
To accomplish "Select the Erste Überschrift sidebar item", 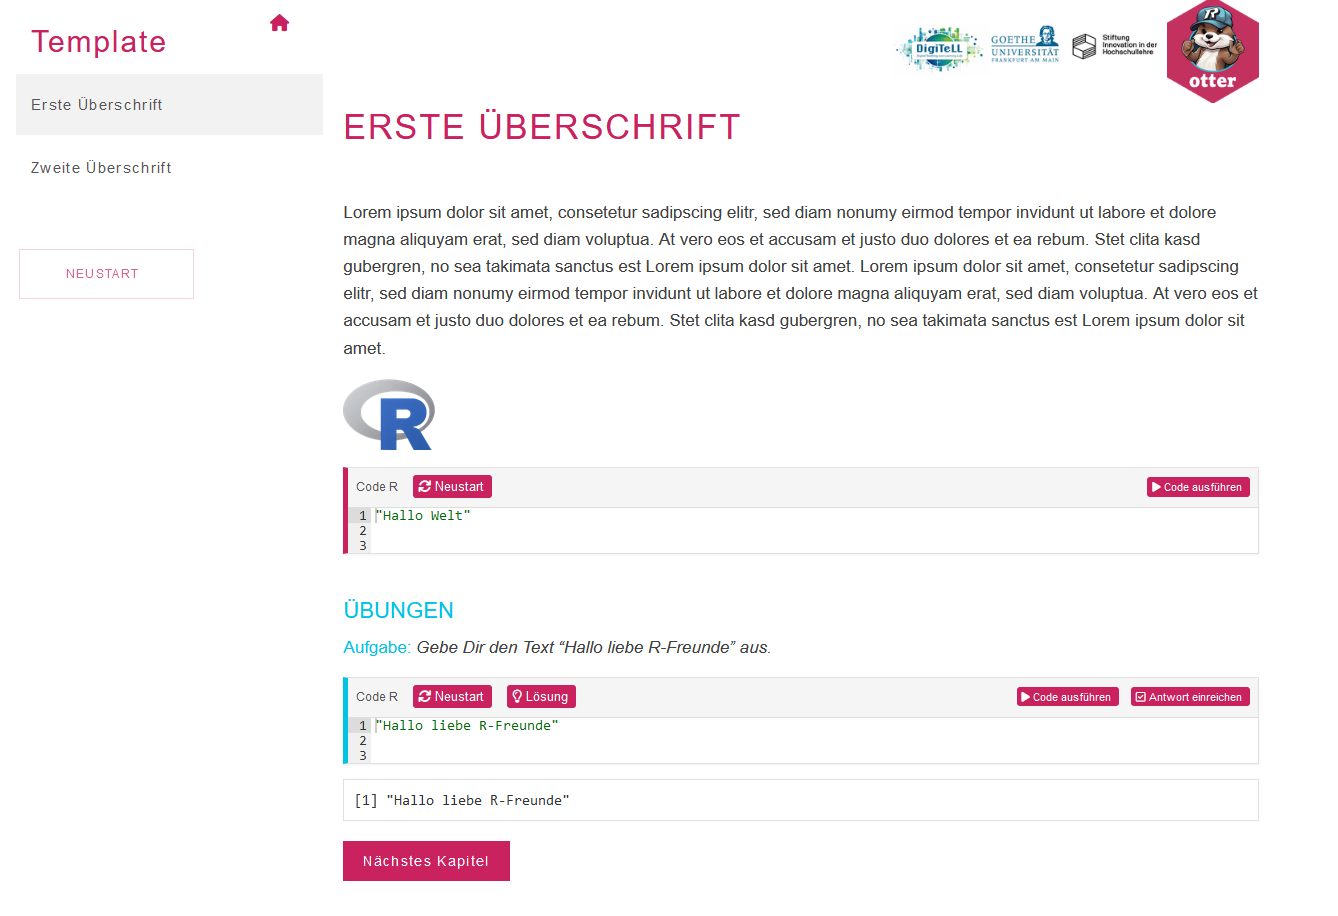I will pyautogui.click(x=169, y=104).
